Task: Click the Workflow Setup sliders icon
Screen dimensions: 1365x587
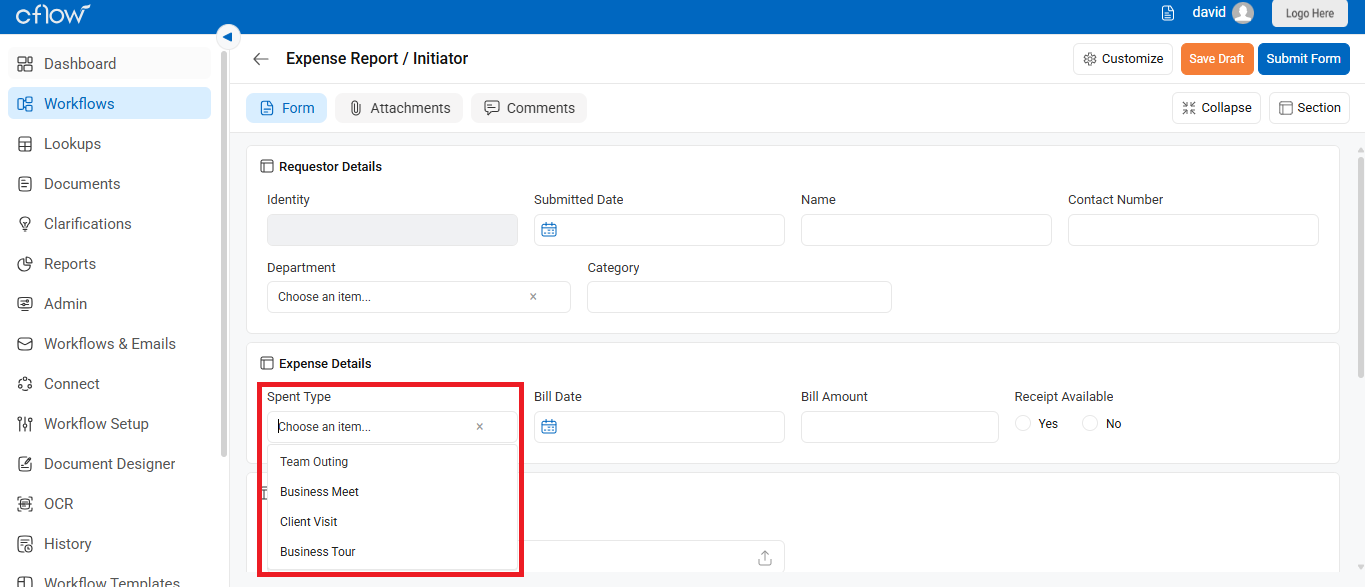Action: point(25,423)
